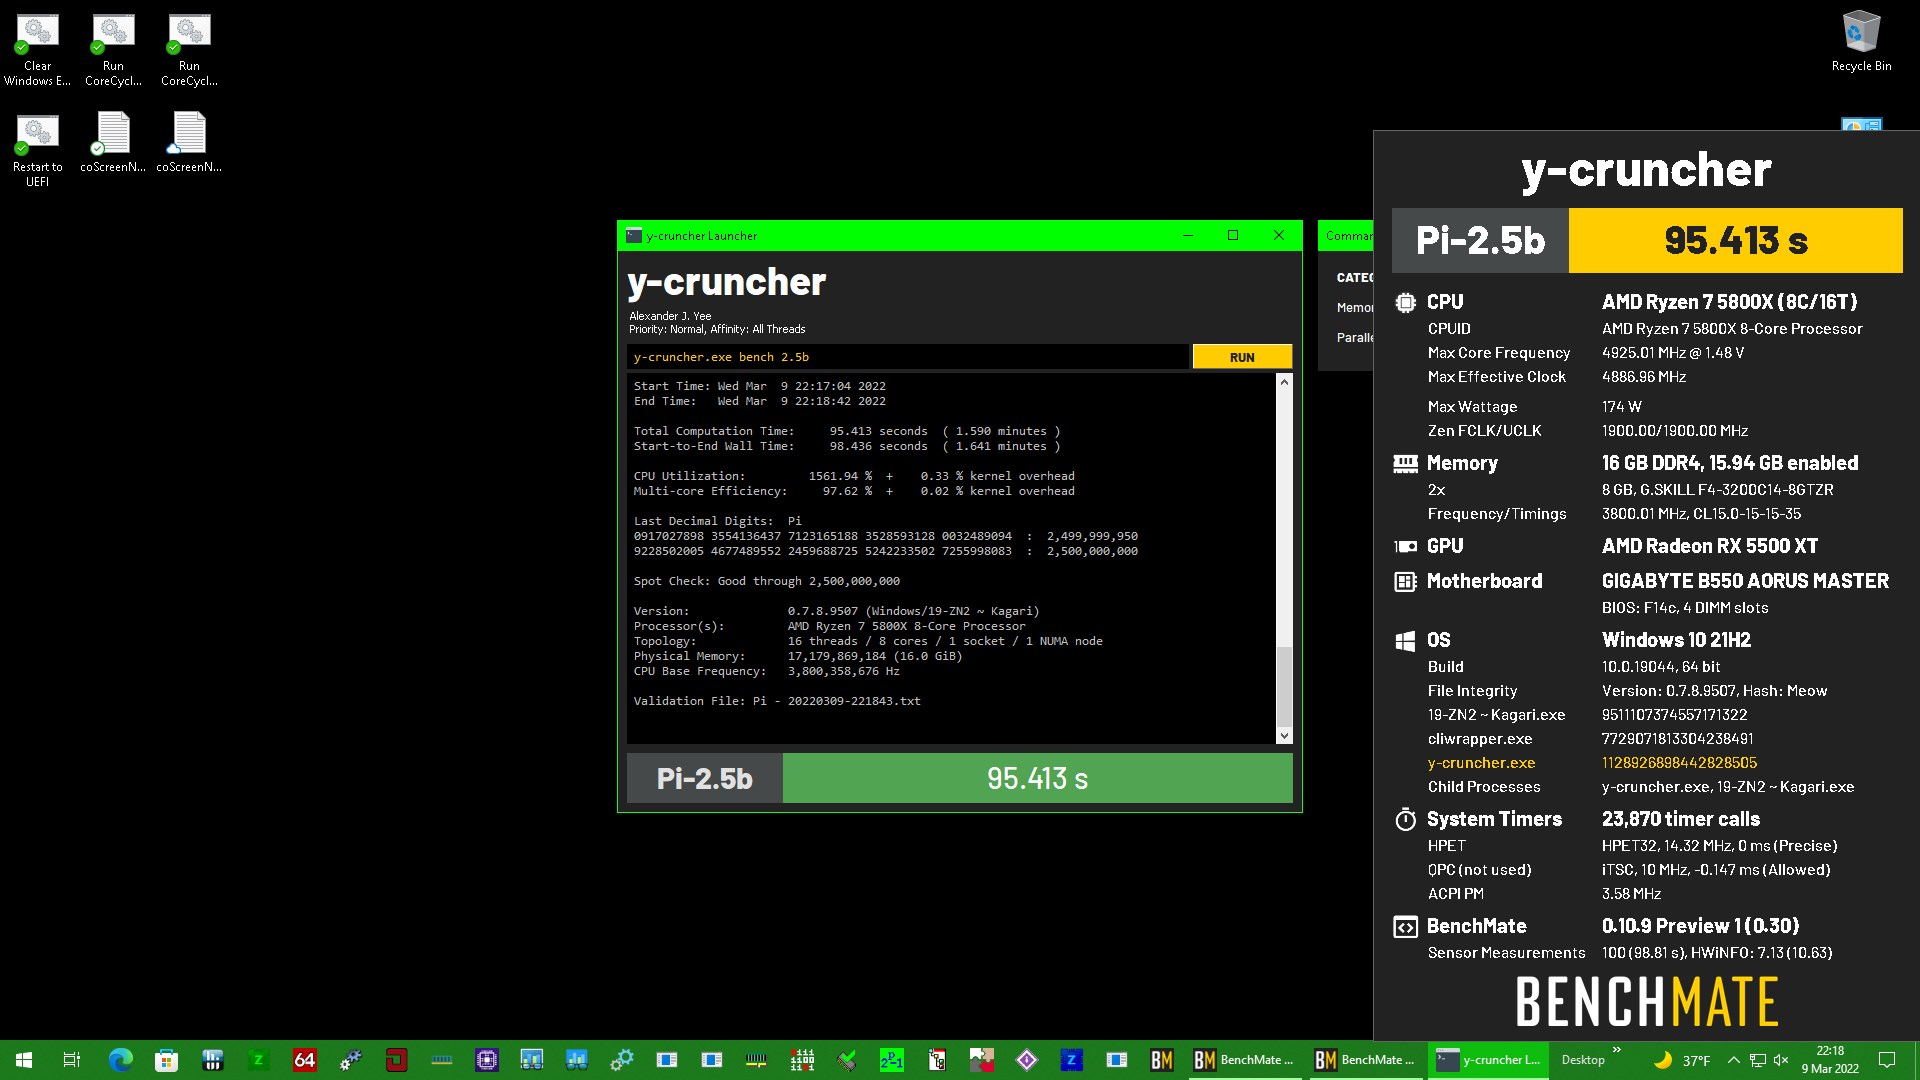Open Task View from the taskbar
The height and width of the screenshot is (1080, 1920).
pos(71,1060)
